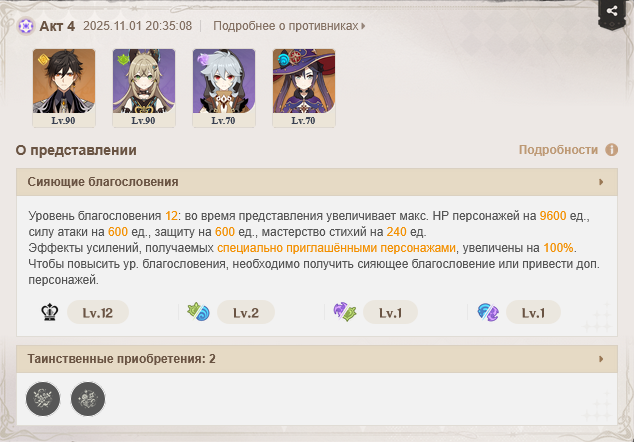Click the first mysterious acquisition round icon
The image size is (634, 442).
coord(43,399)
